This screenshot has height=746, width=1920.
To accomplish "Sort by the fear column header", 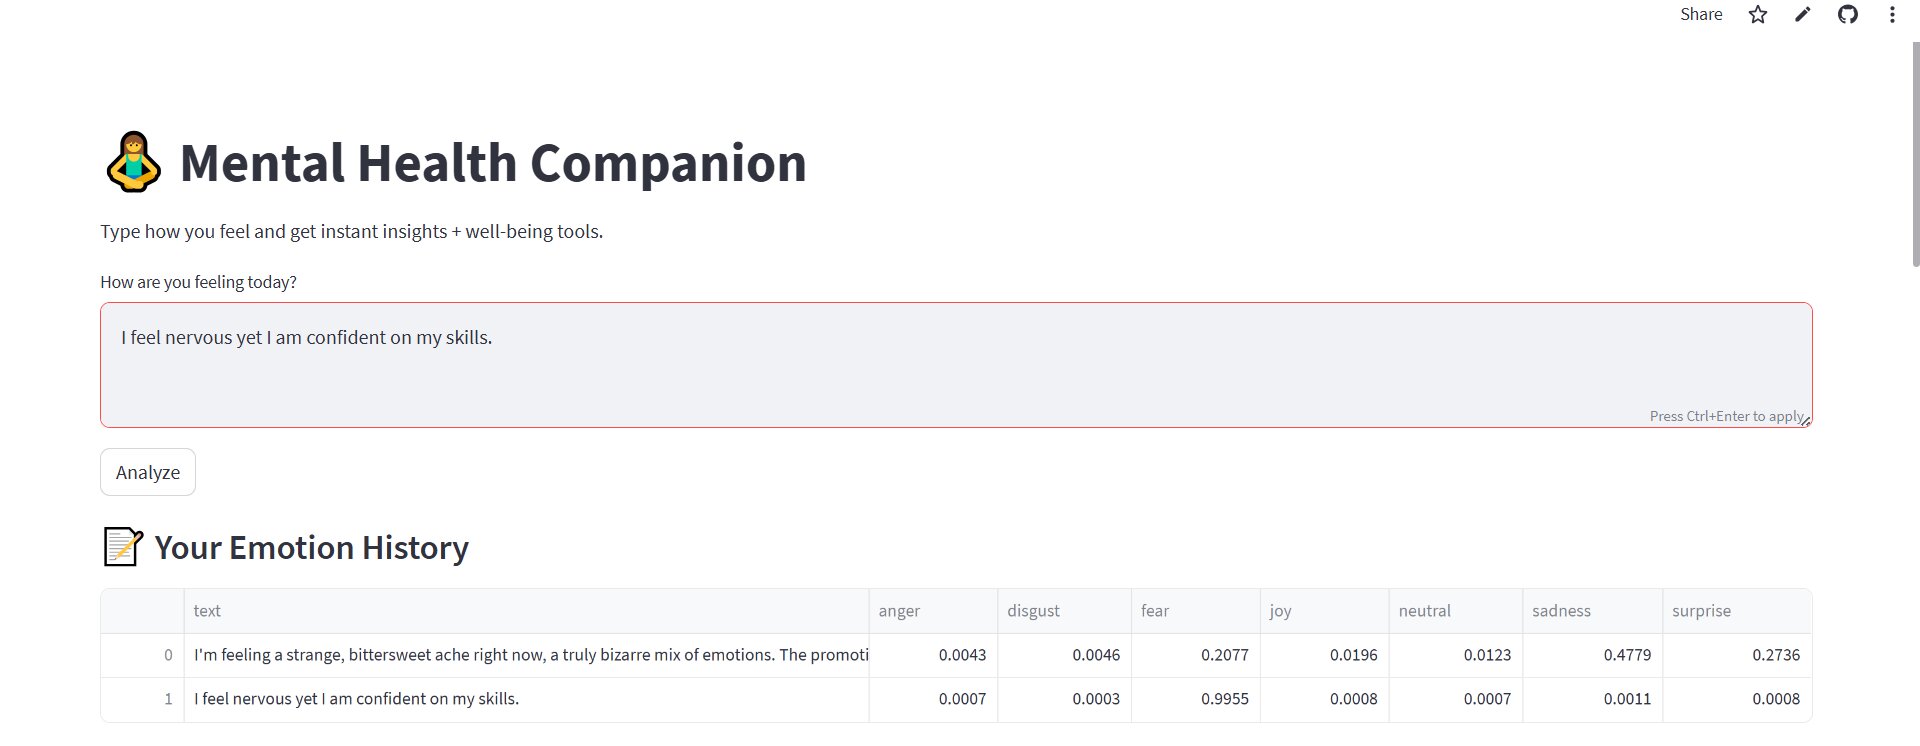I will click(1195, 611).
